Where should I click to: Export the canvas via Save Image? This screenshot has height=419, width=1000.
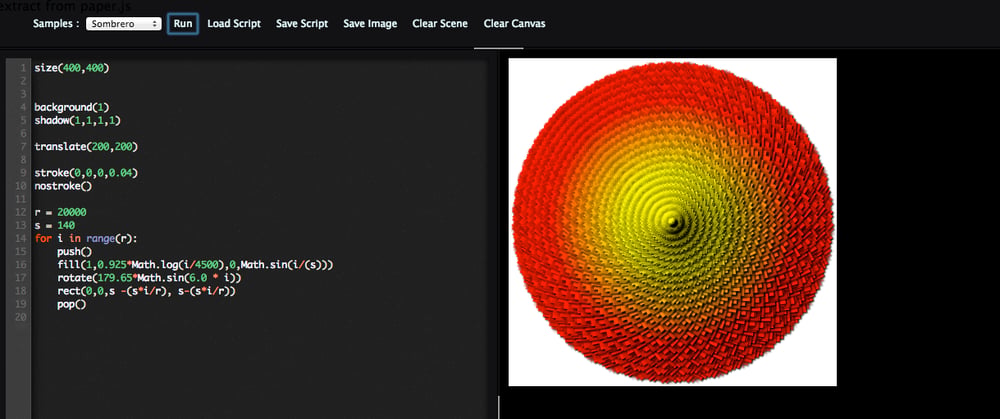(370, 24)
